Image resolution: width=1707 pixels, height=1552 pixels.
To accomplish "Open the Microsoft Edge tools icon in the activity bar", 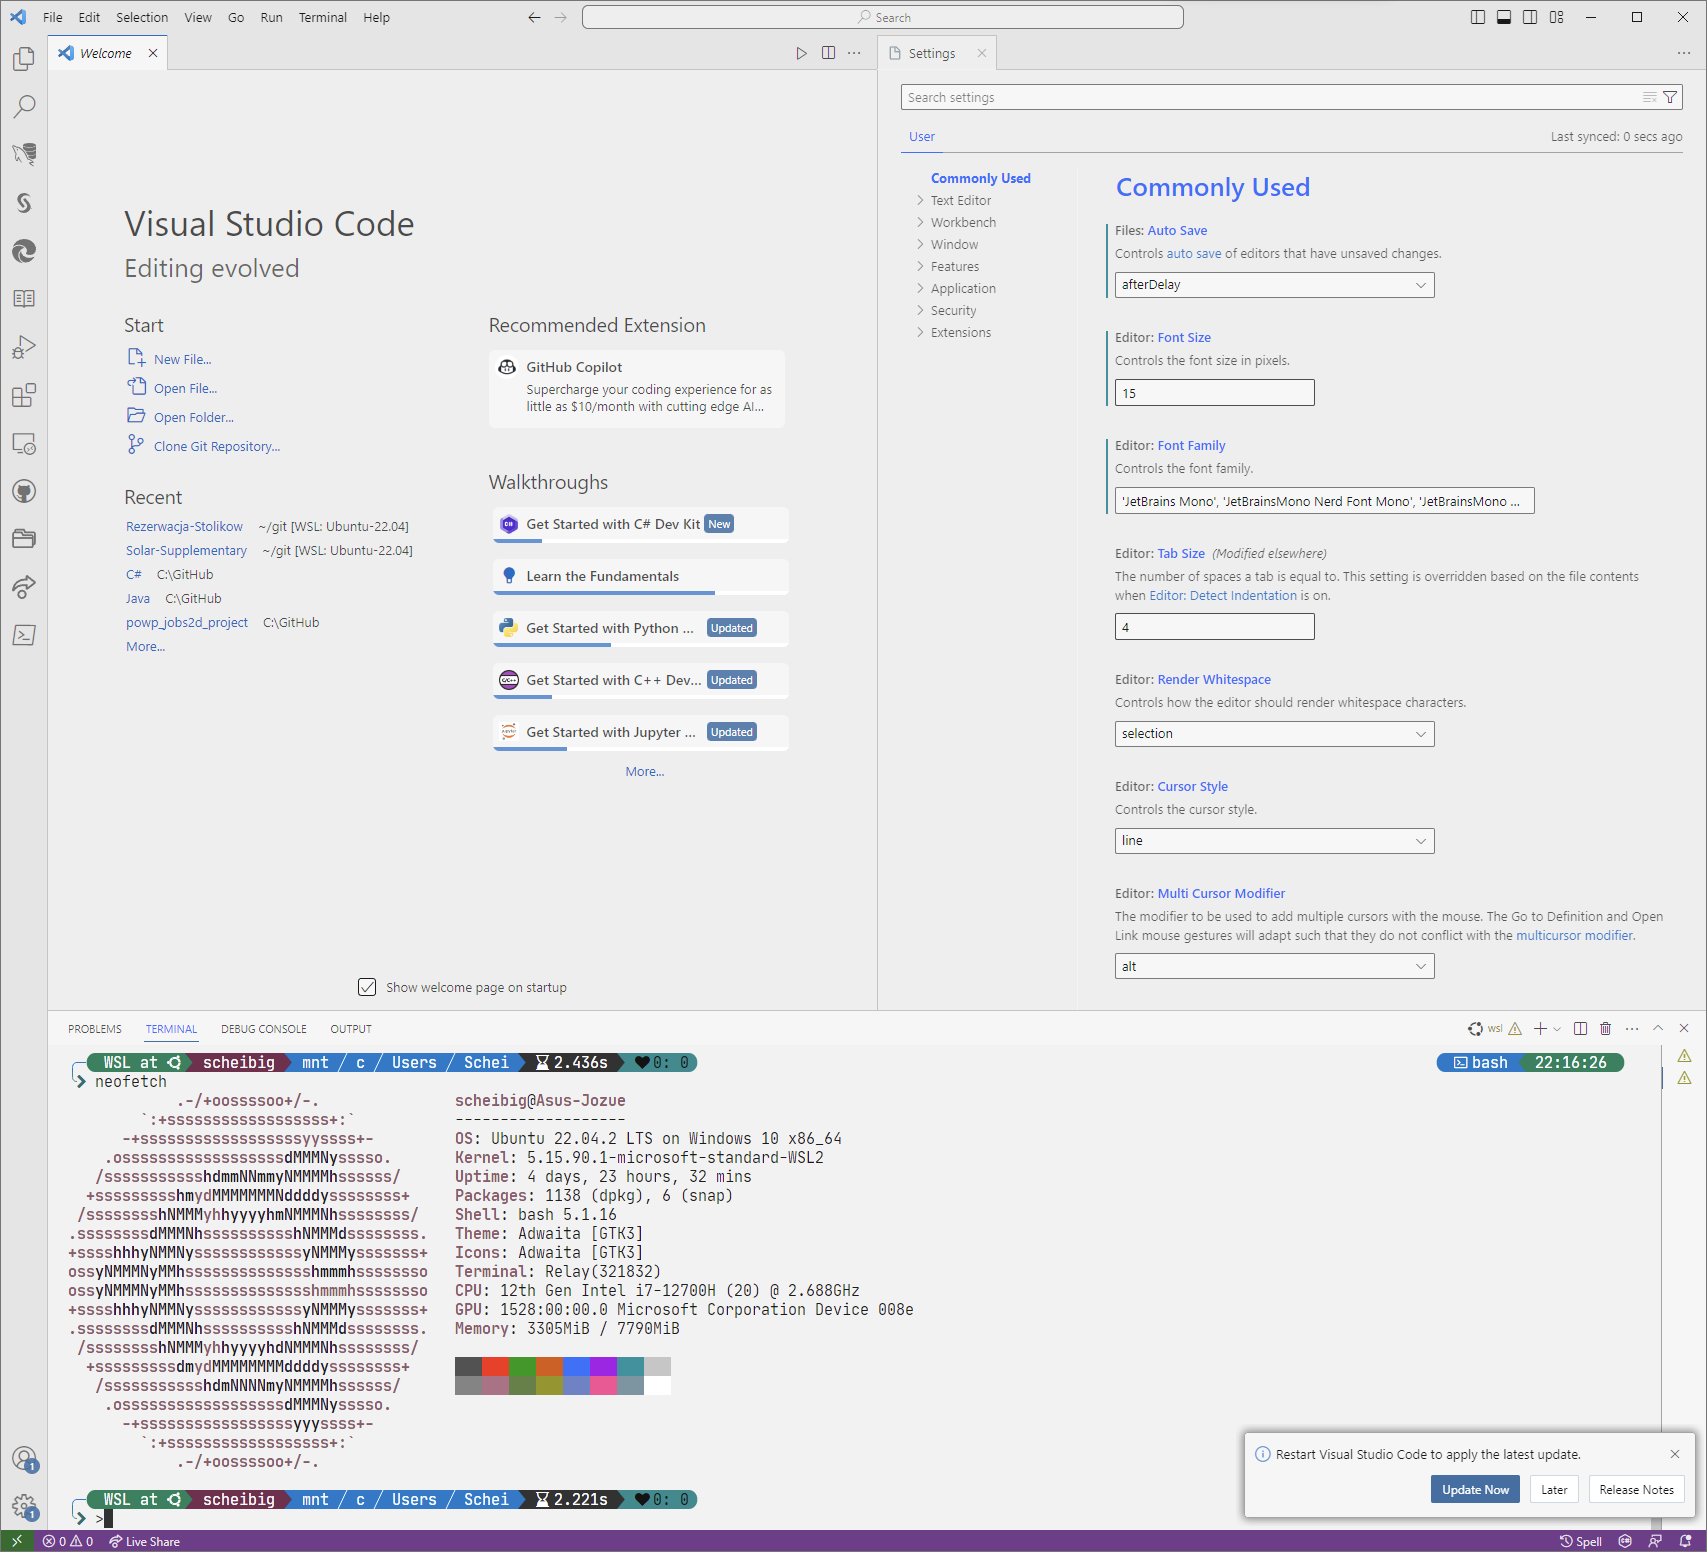I will pos(24,251).
